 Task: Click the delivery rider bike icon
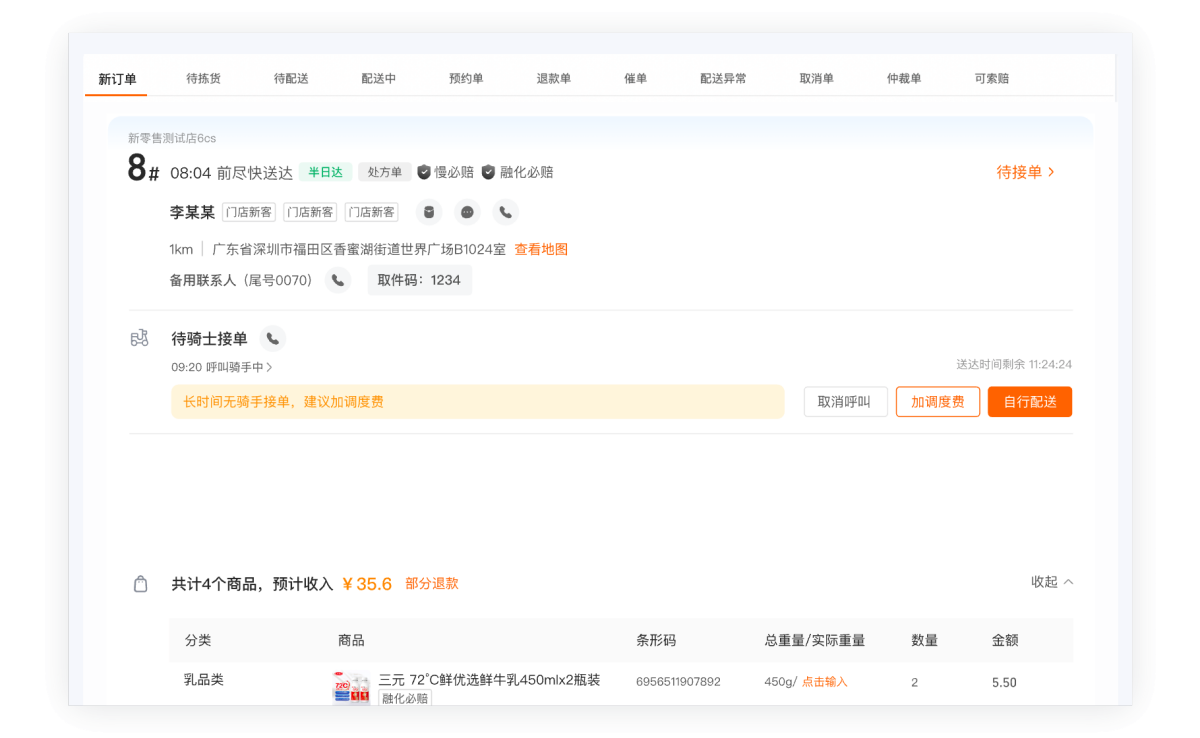pyautogui.click(x=140, y=338)
